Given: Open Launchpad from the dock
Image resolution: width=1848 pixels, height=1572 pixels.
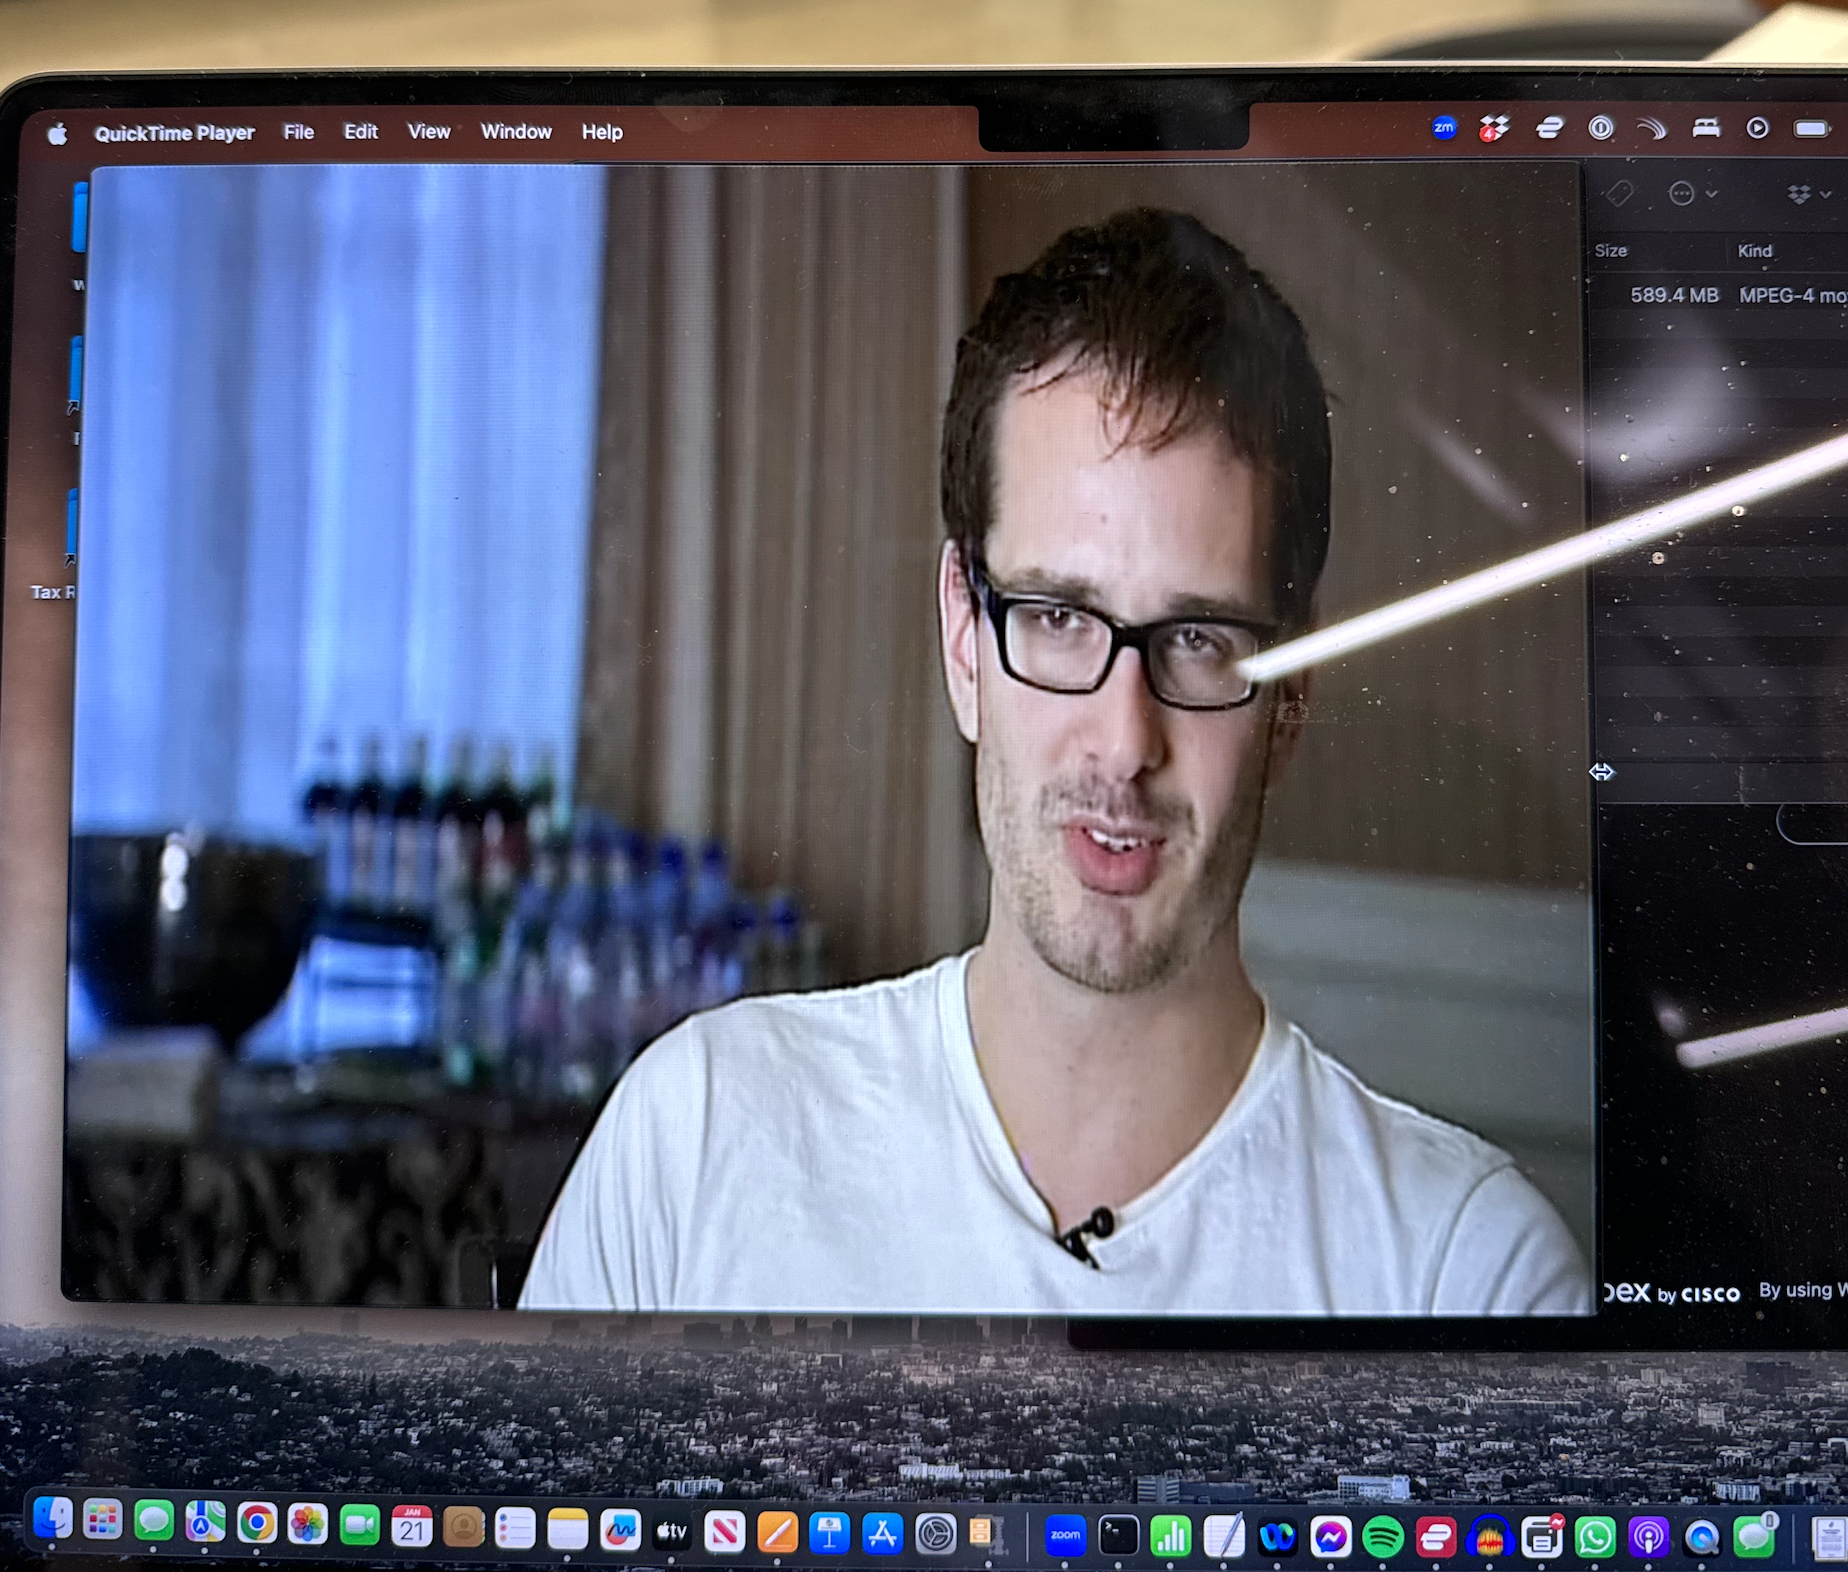Looking at the screenshot, I should (x=103, y=1522).
